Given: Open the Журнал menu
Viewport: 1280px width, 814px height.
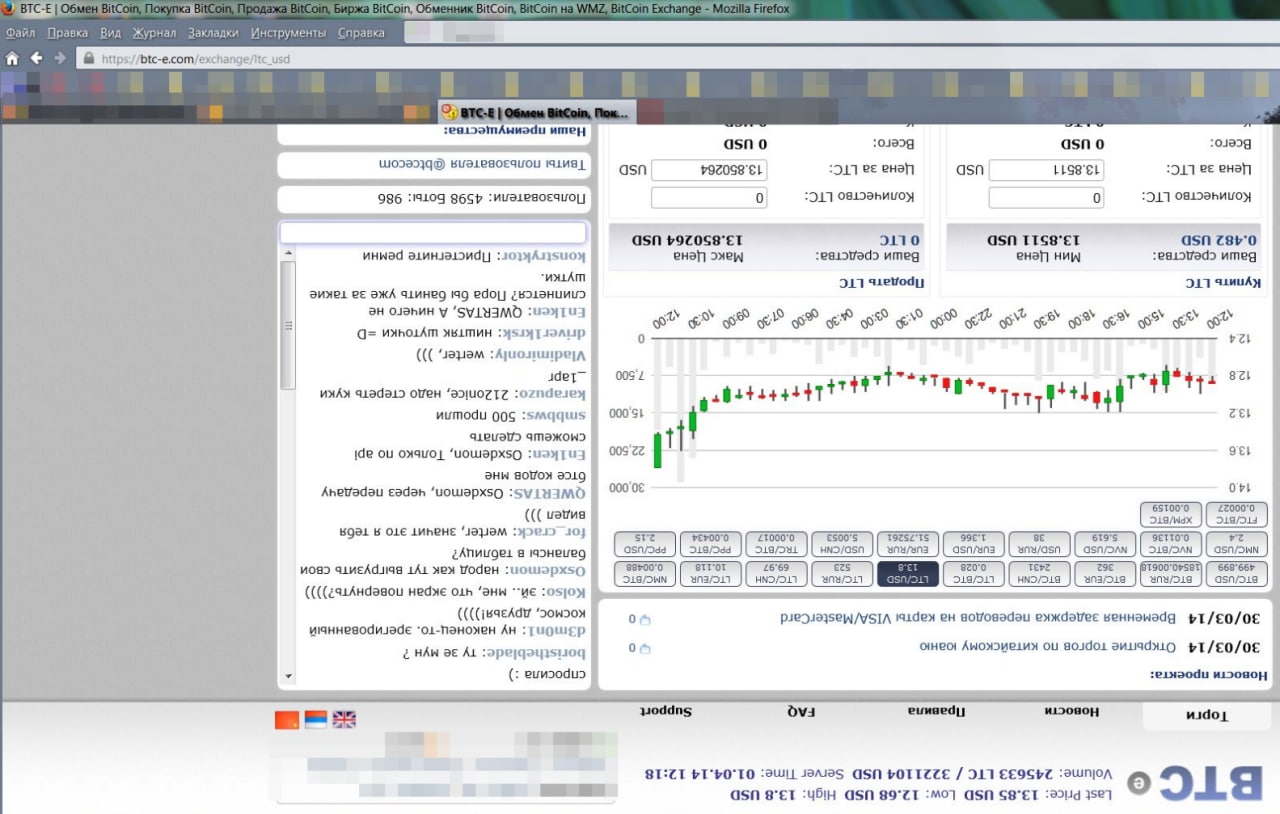Looking at the screenshot, I should click(154, 32).
